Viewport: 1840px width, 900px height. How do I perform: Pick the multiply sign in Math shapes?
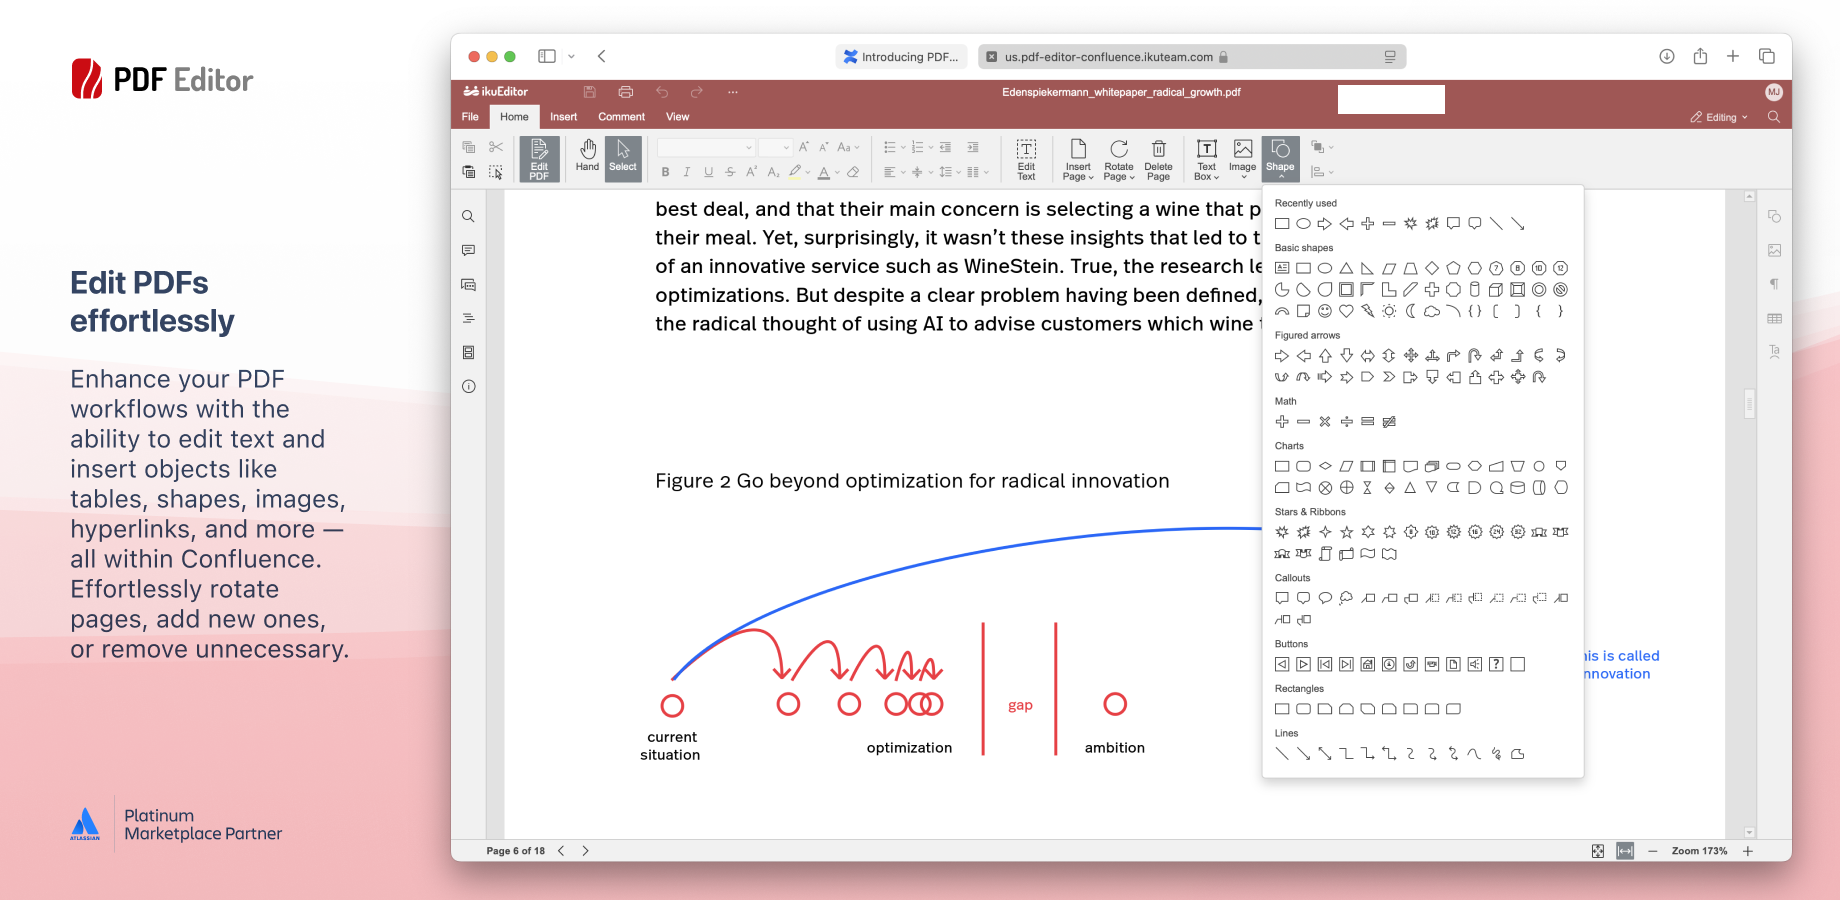pyautogui.click(x=1325, y=422)
